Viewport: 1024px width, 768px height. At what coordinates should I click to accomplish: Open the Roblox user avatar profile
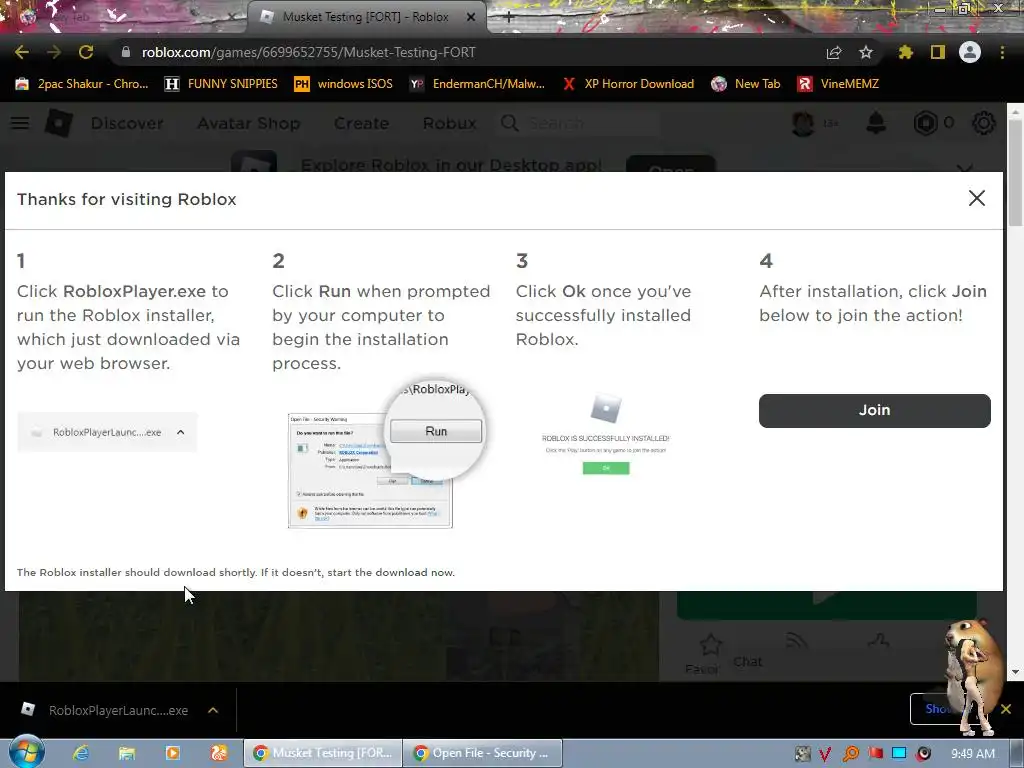[803, 123]
